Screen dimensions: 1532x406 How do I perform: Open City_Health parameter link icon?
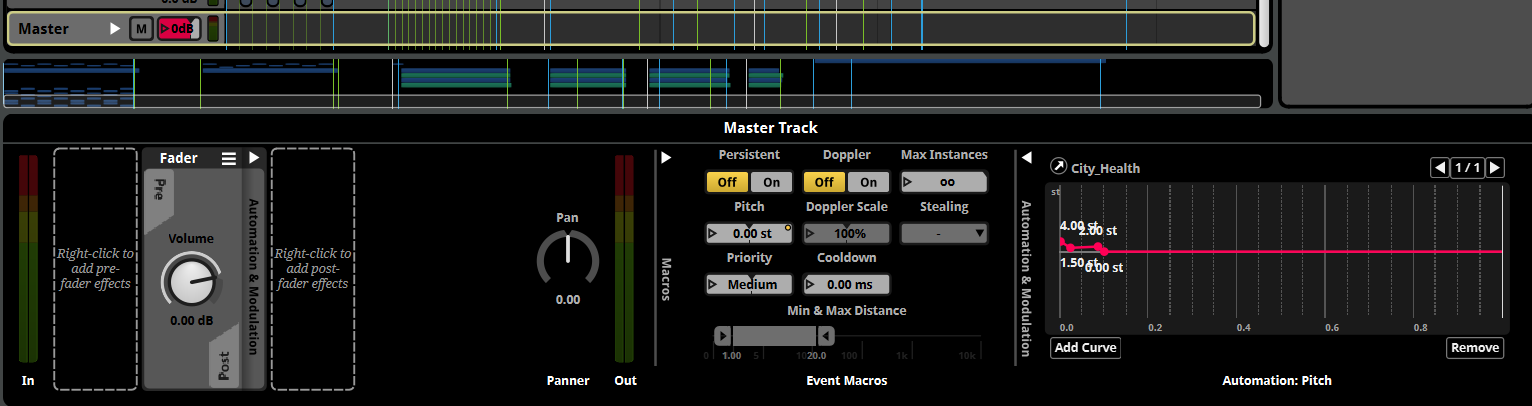pyautogui.click(x=1059, y=167)
